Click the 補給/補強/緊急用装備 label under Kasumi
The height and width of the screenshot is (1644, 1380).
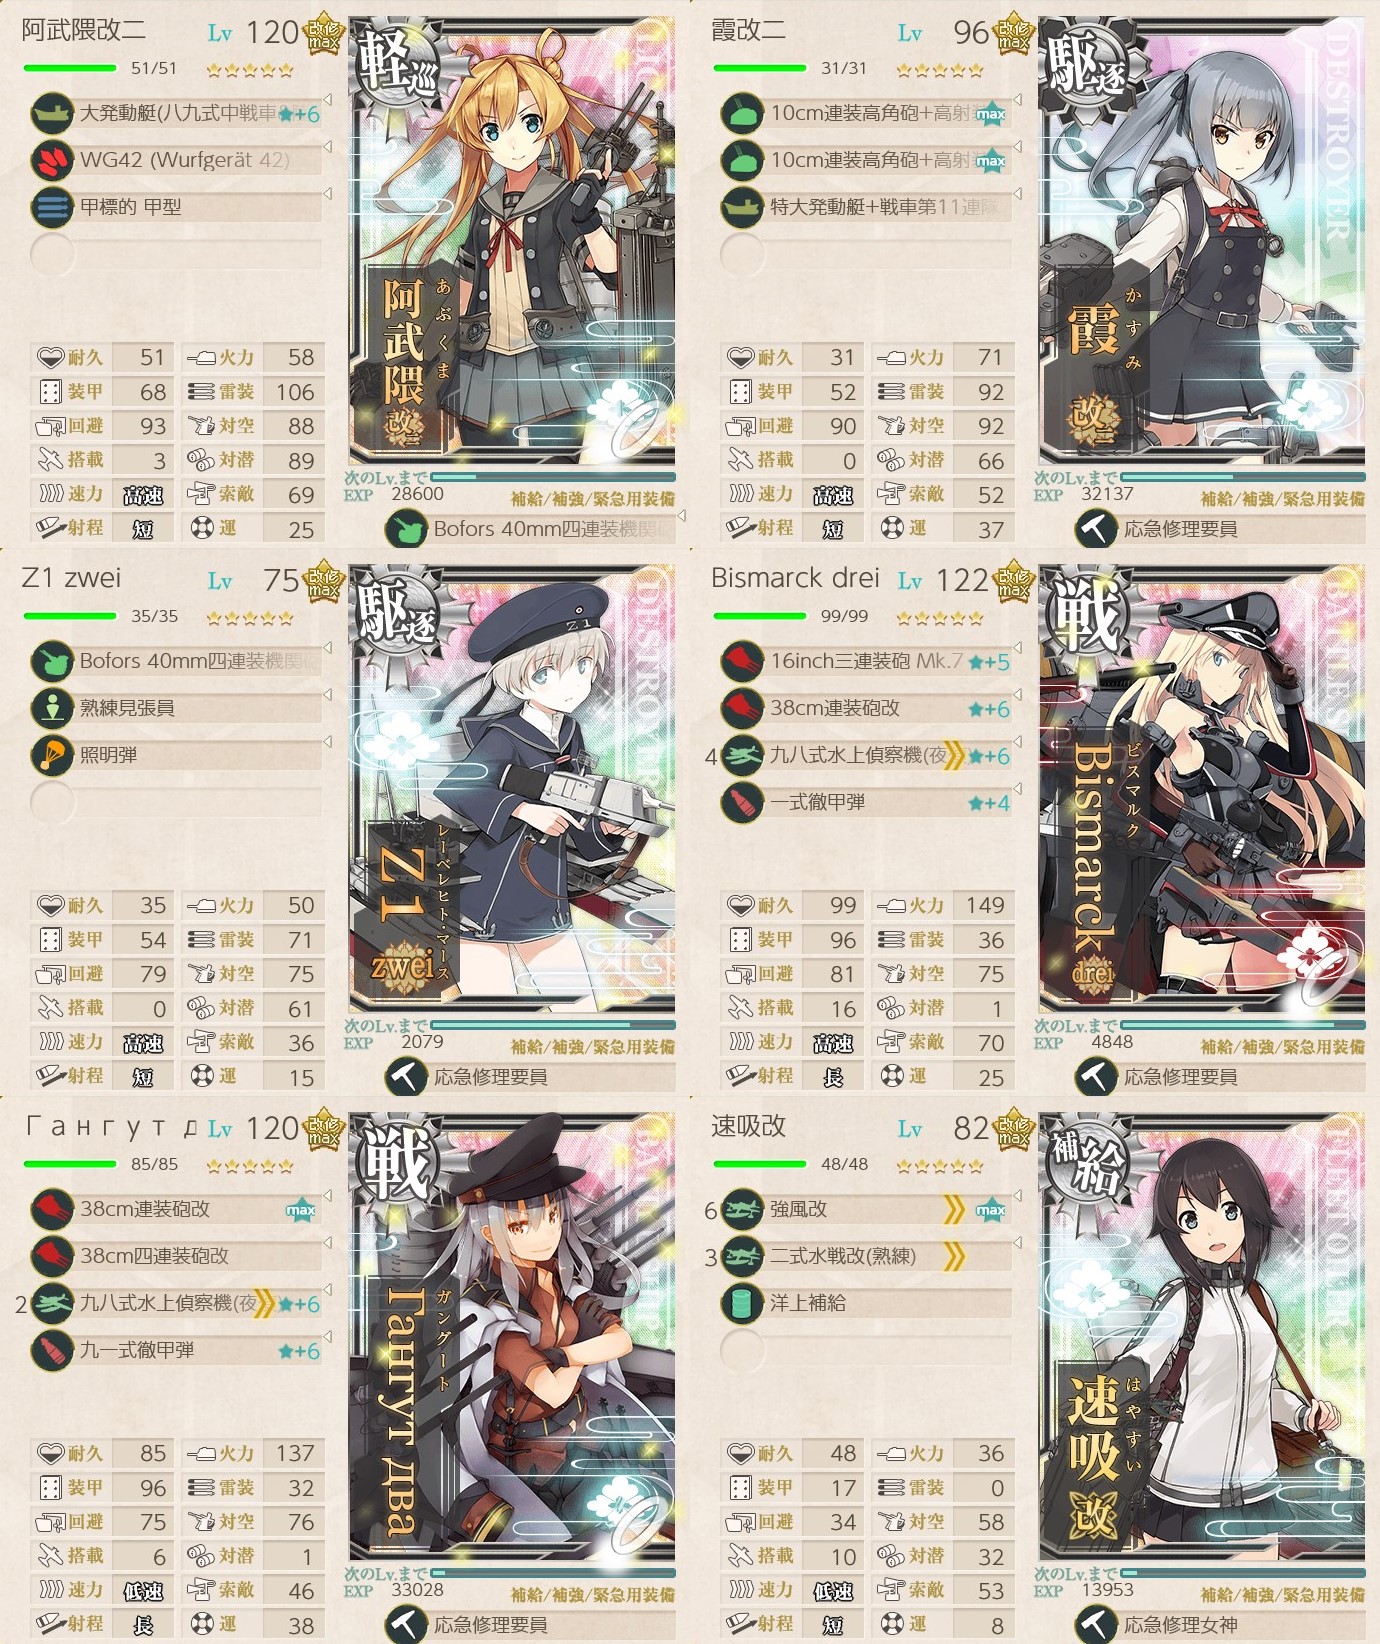pyautogui.click(x=1282, y=499)
